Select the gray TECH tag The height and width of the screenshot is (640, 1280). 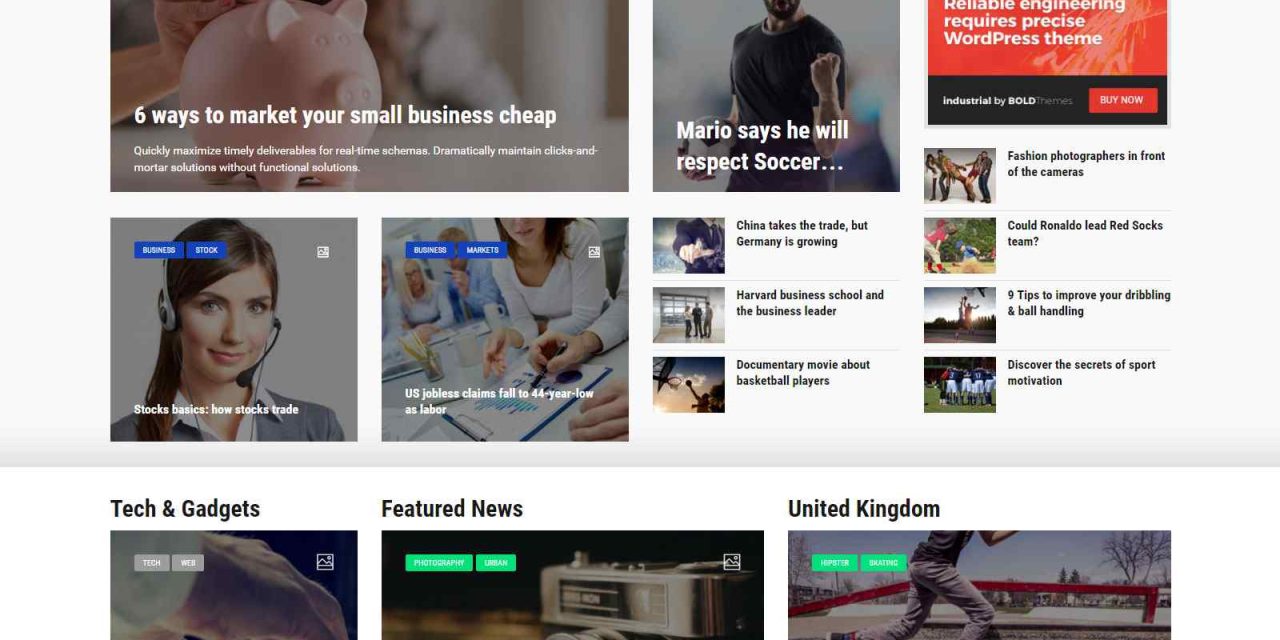pos(151,563)
